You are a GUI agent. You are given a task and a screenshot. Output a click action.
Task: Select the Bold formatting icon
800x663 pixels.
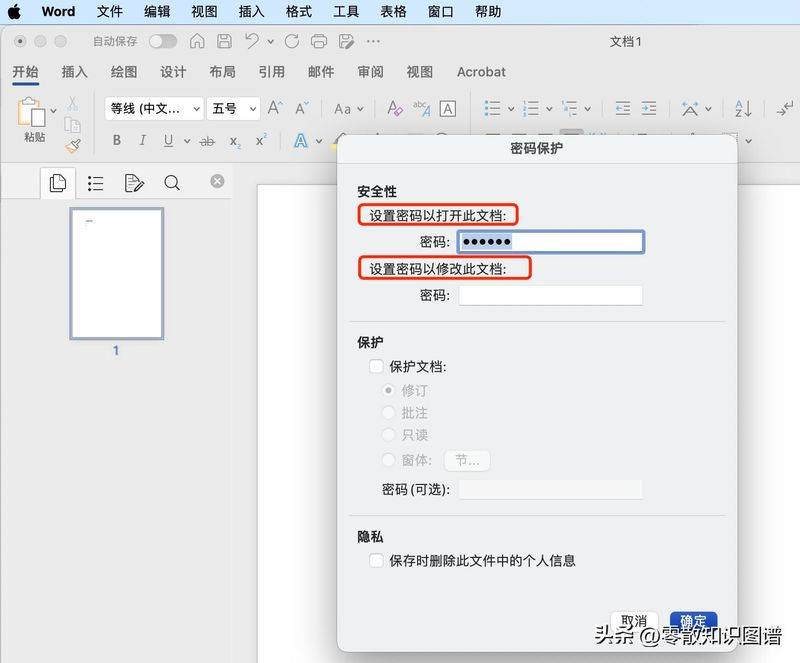117,142
